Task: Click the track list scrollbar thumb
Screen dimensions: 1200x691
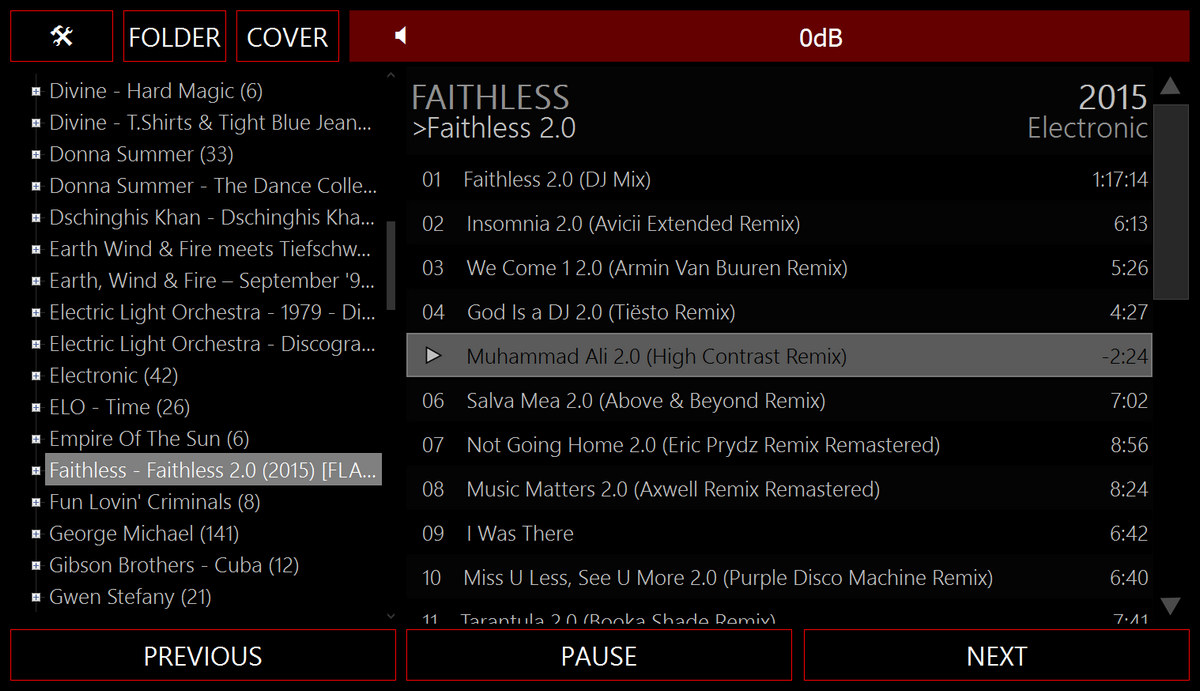Action: point(1170,200)
